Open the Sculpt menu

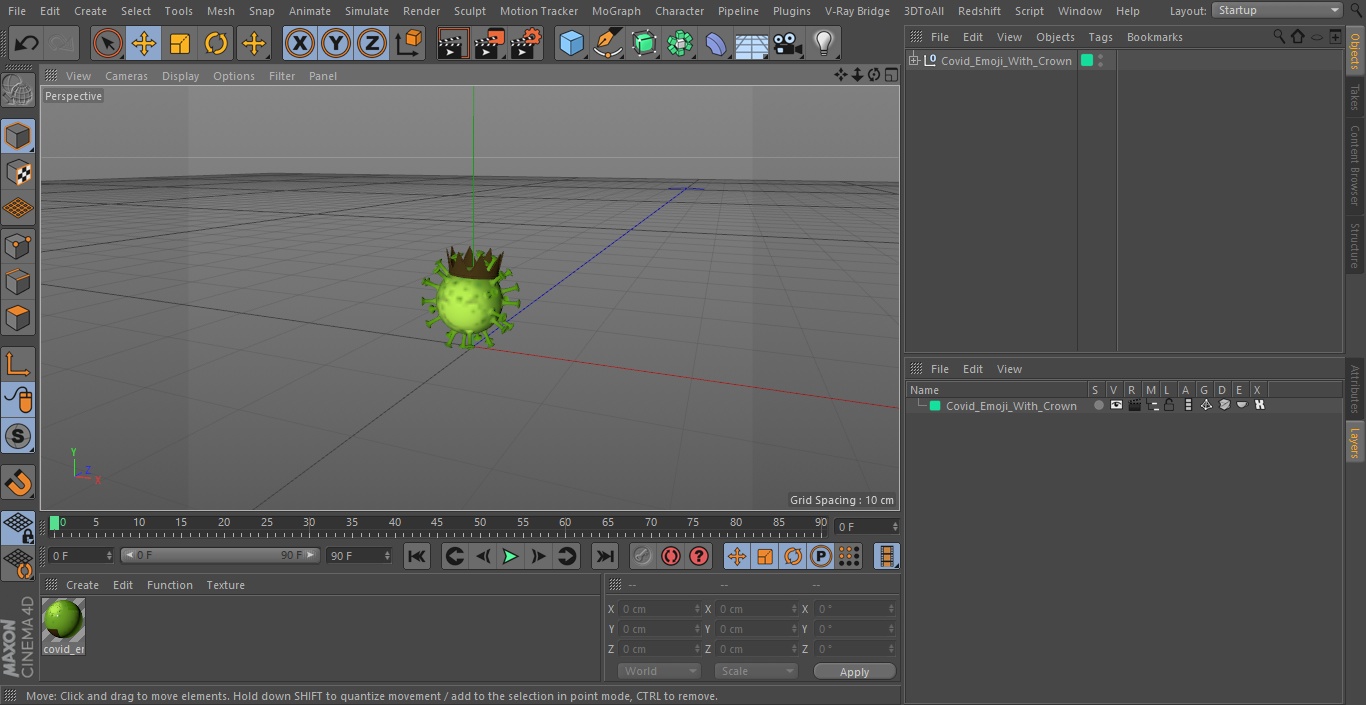coord(470,11)
